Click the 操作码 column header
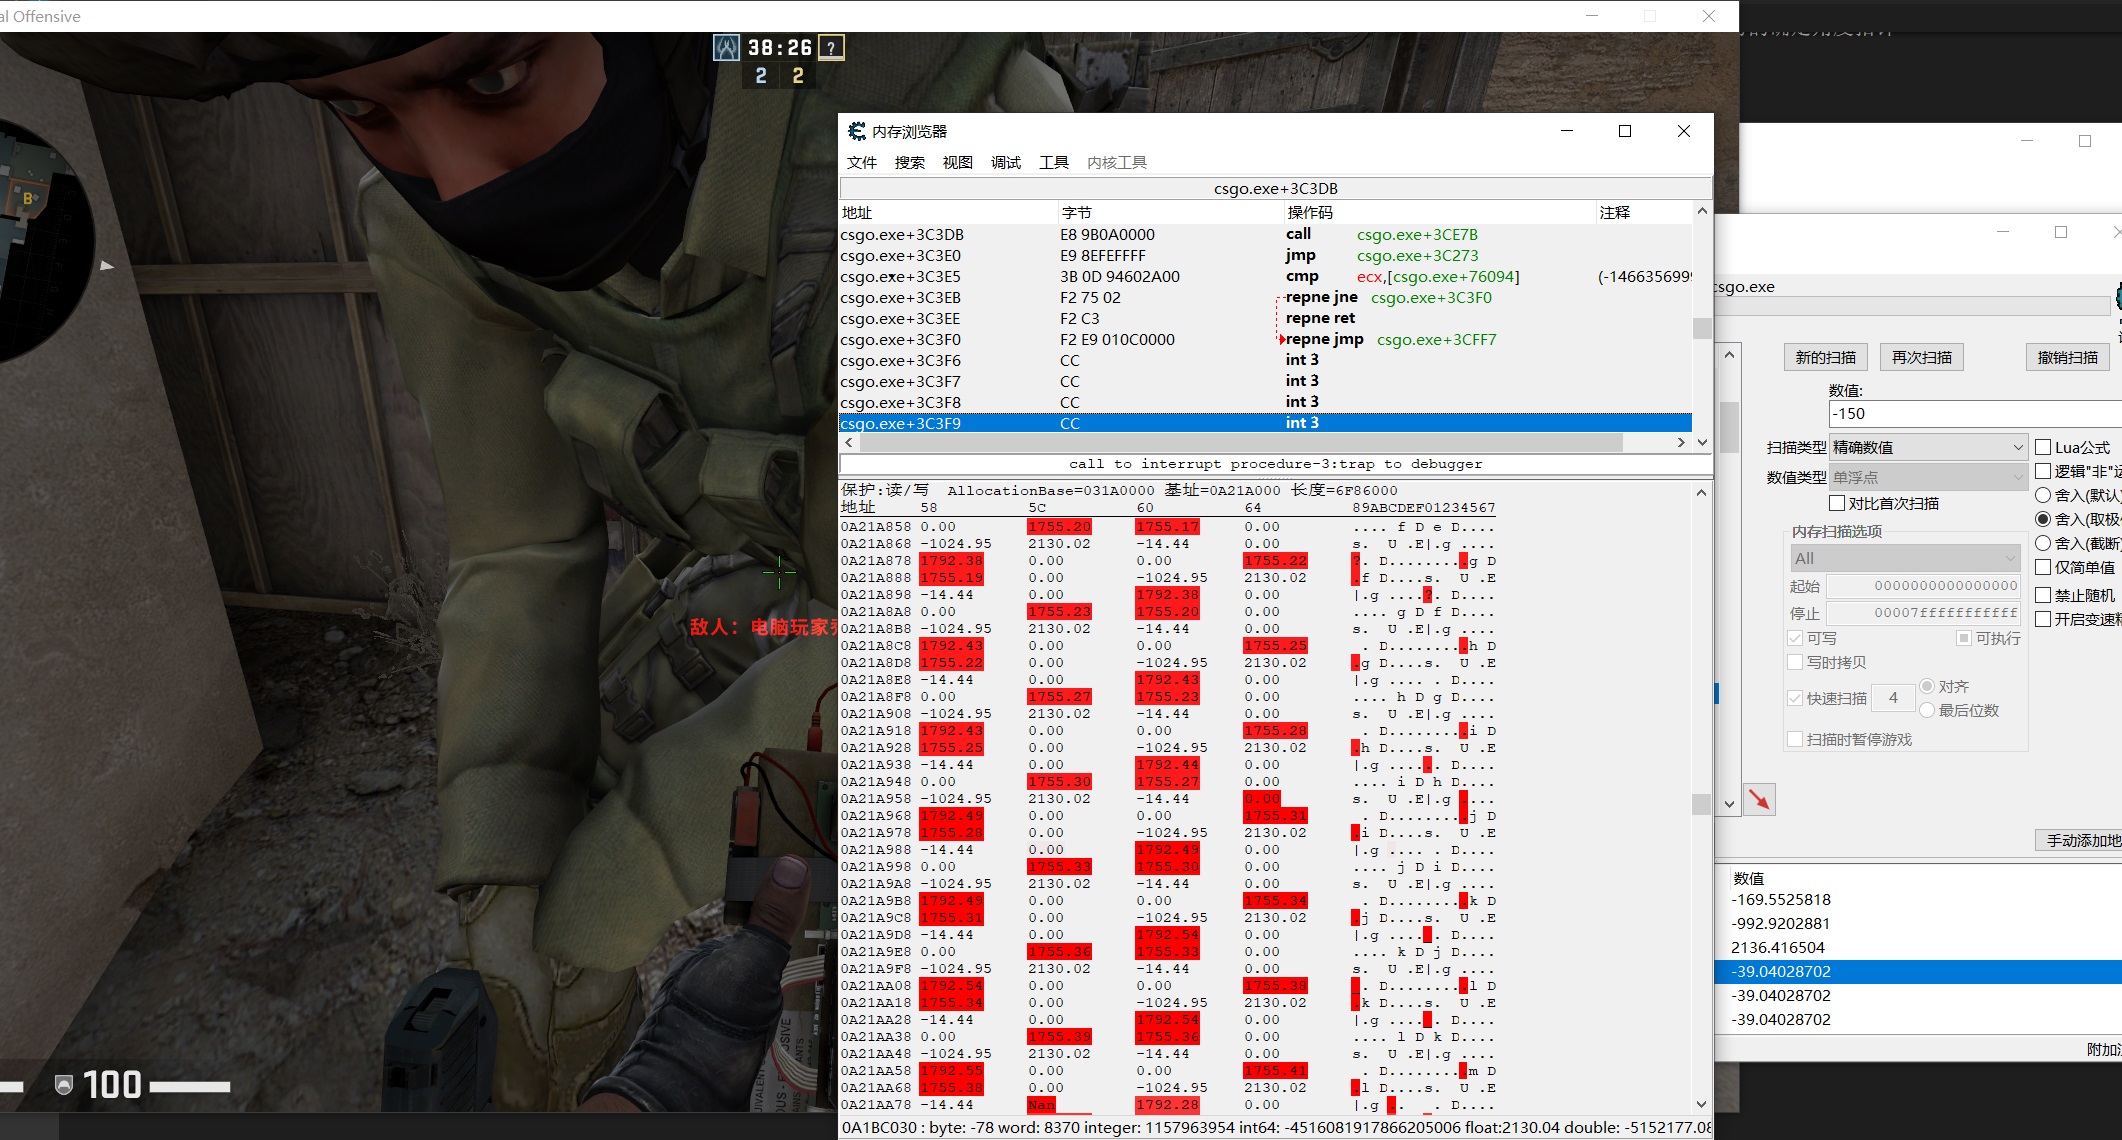The image size is (2122, 1140). (x=1440, y=212)
